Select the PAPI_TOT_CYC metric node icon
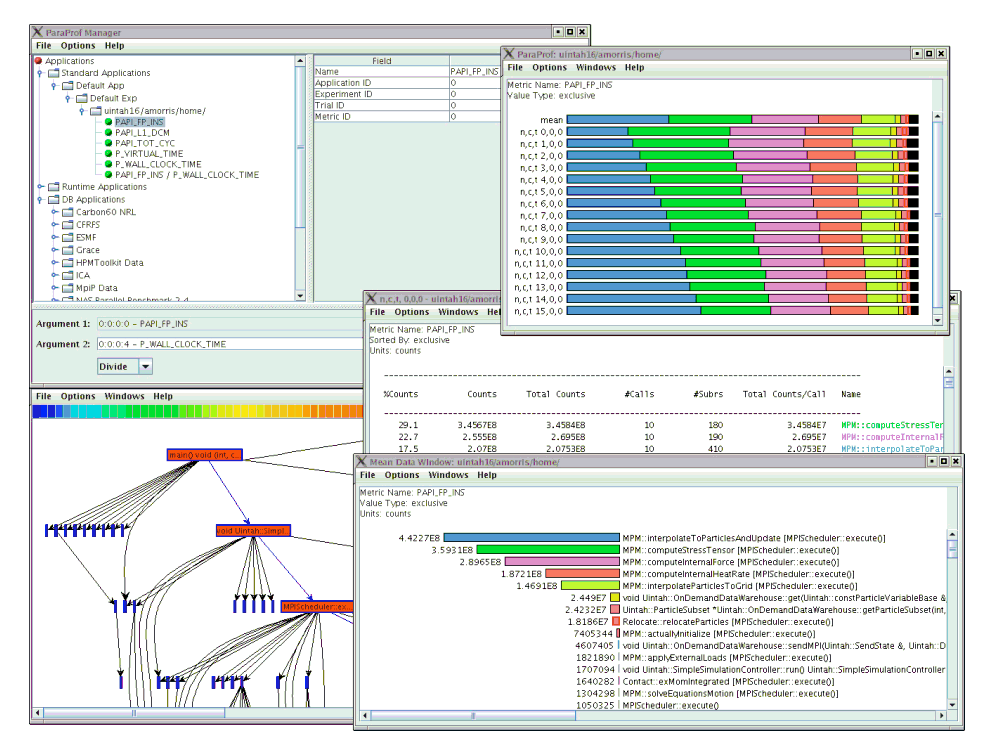This screenshot has width=993, height=743. (108, 143)
